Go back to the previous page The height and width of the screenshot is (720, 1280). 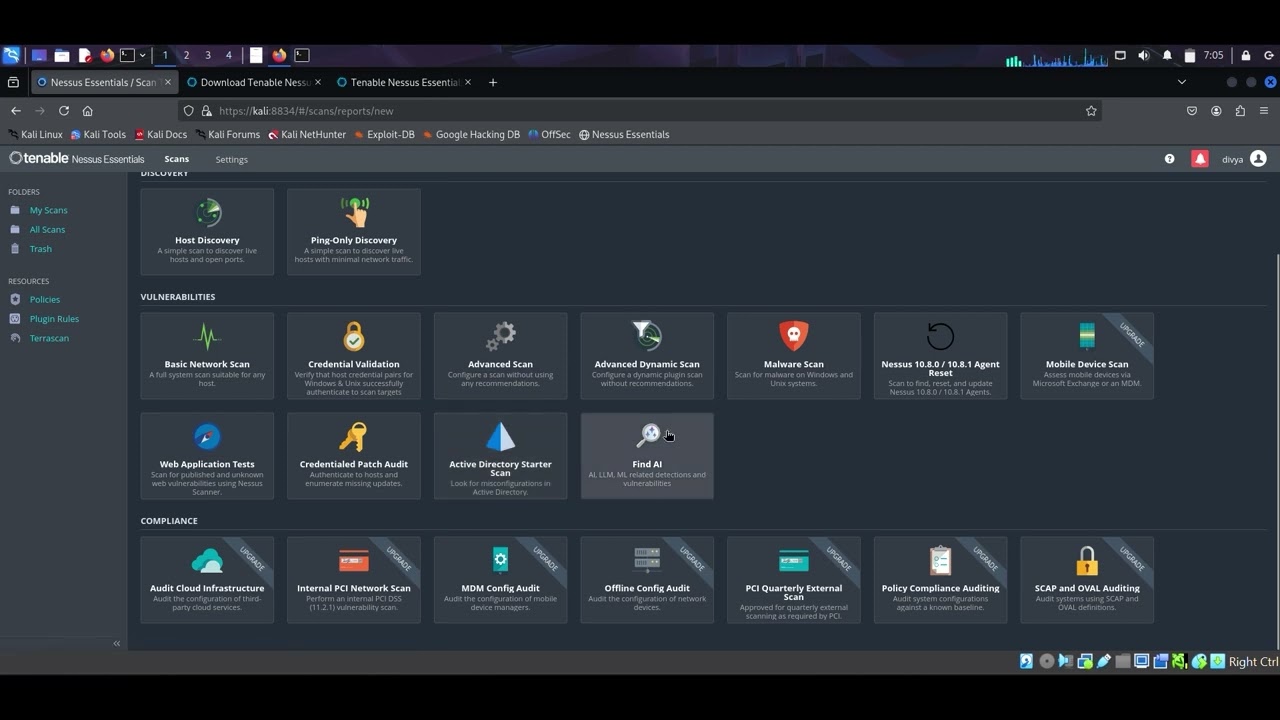point(16,111)
